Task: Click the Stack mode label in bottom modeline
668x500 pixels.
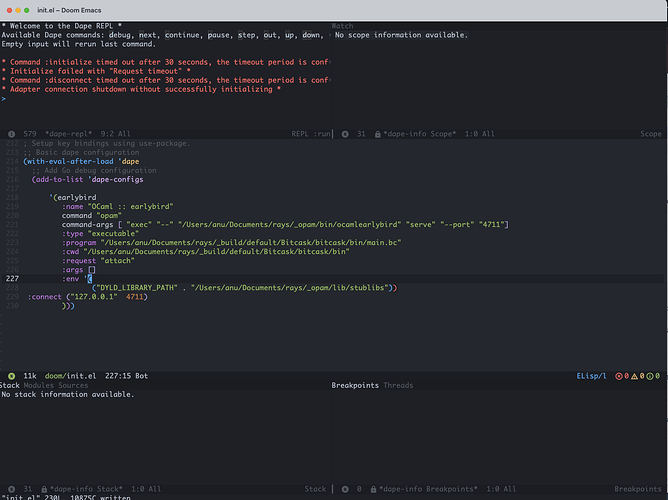Action: click(315, 489)
